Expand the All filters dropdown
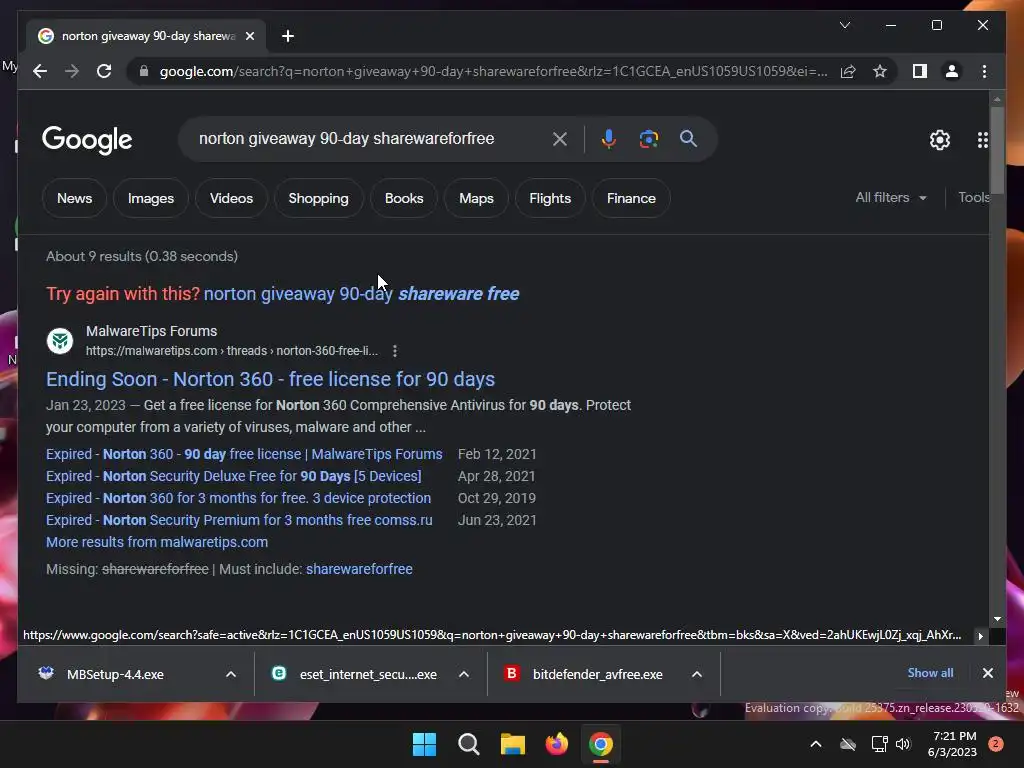Viewport: 1024px width, 768px height. [891, 197]
